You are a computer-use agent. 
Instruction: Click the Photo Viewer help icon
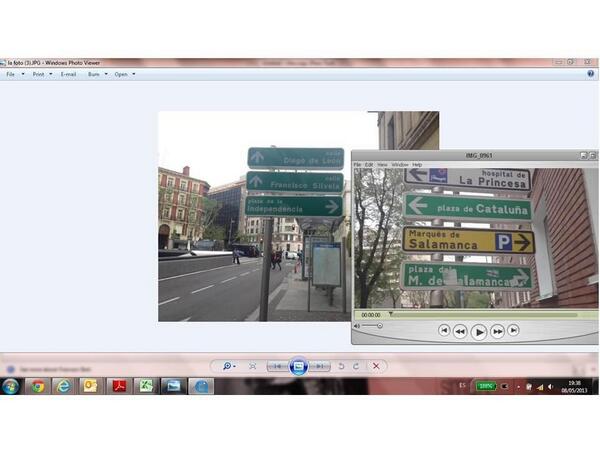590,73
